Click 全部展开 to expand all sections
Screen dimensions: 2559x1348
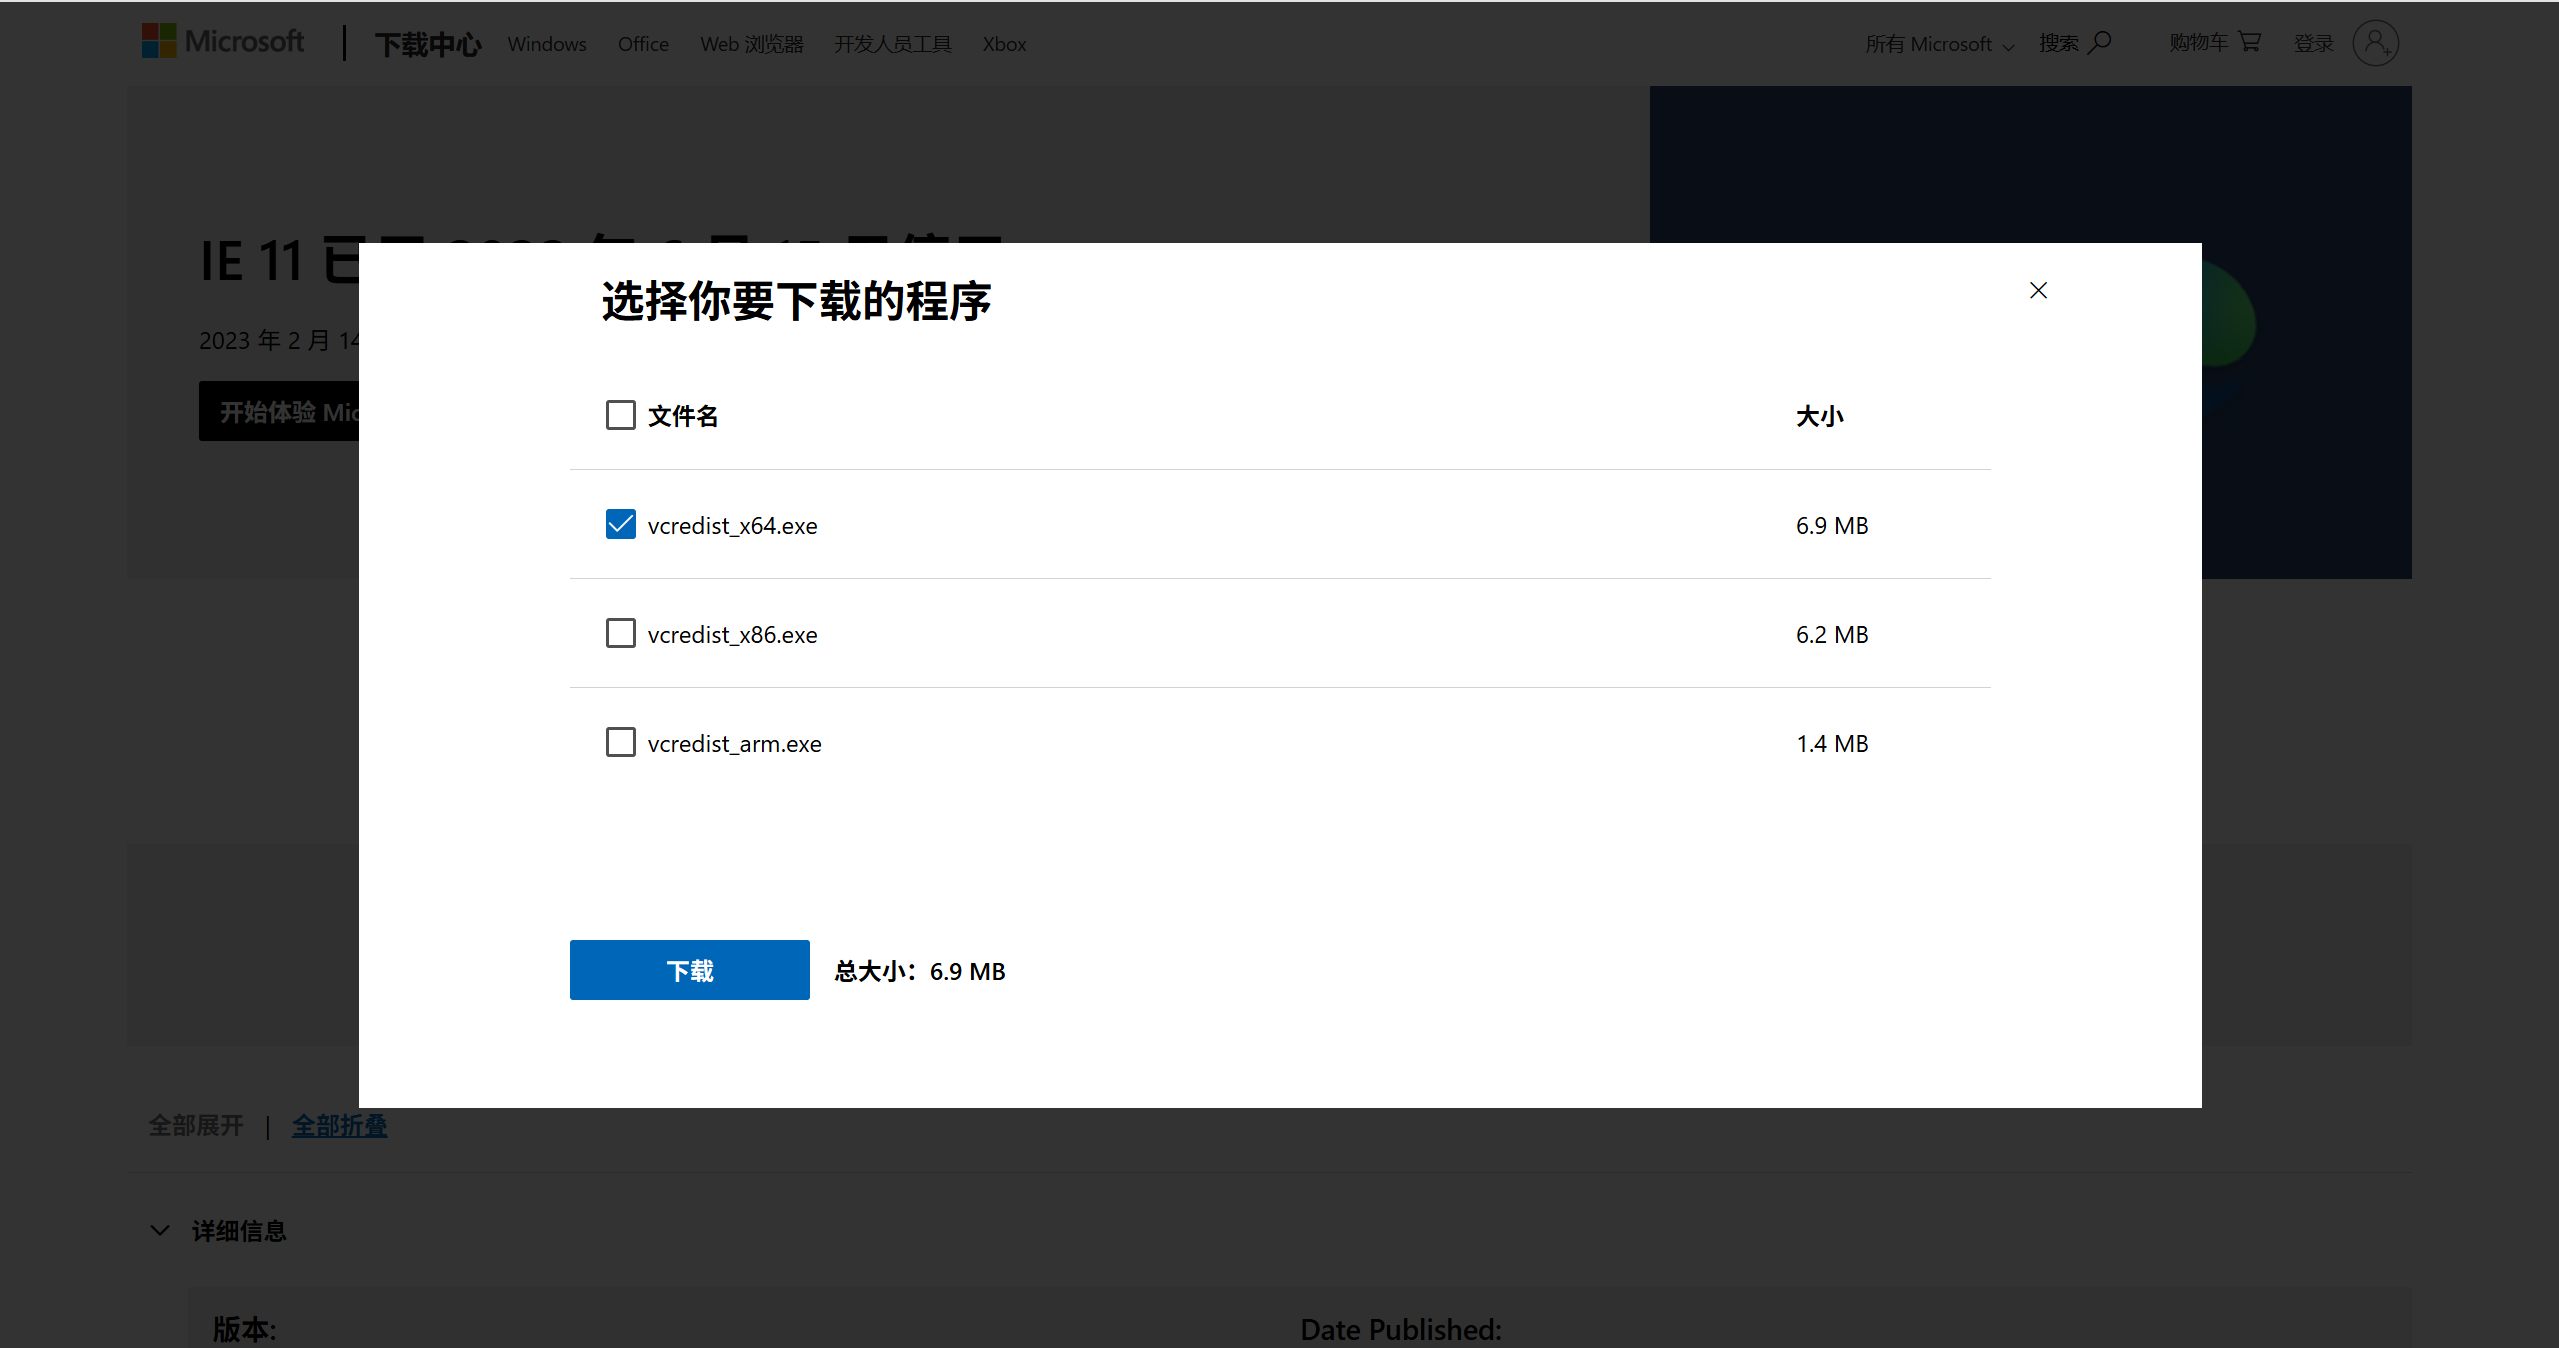pos(195,1125)
